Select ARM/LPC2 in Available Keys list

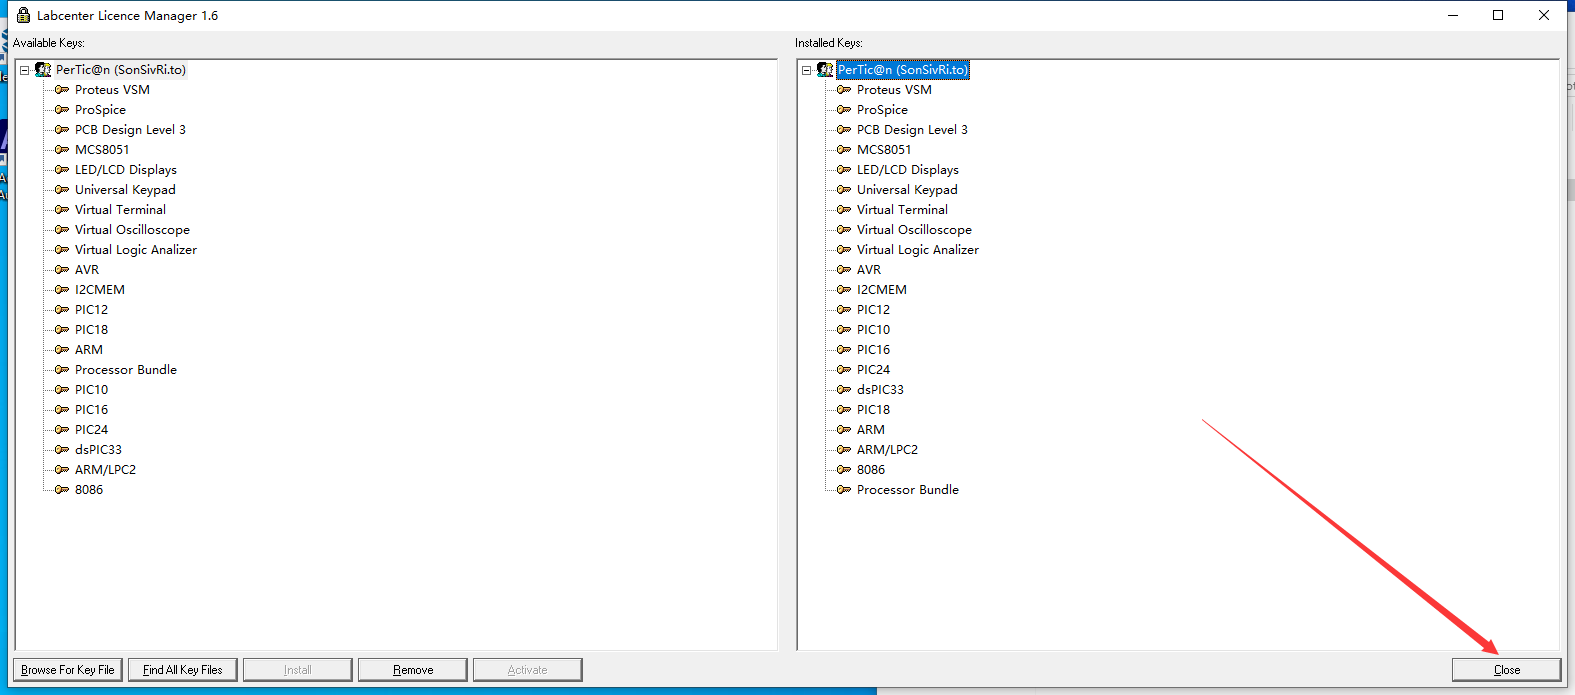[105, 470]
